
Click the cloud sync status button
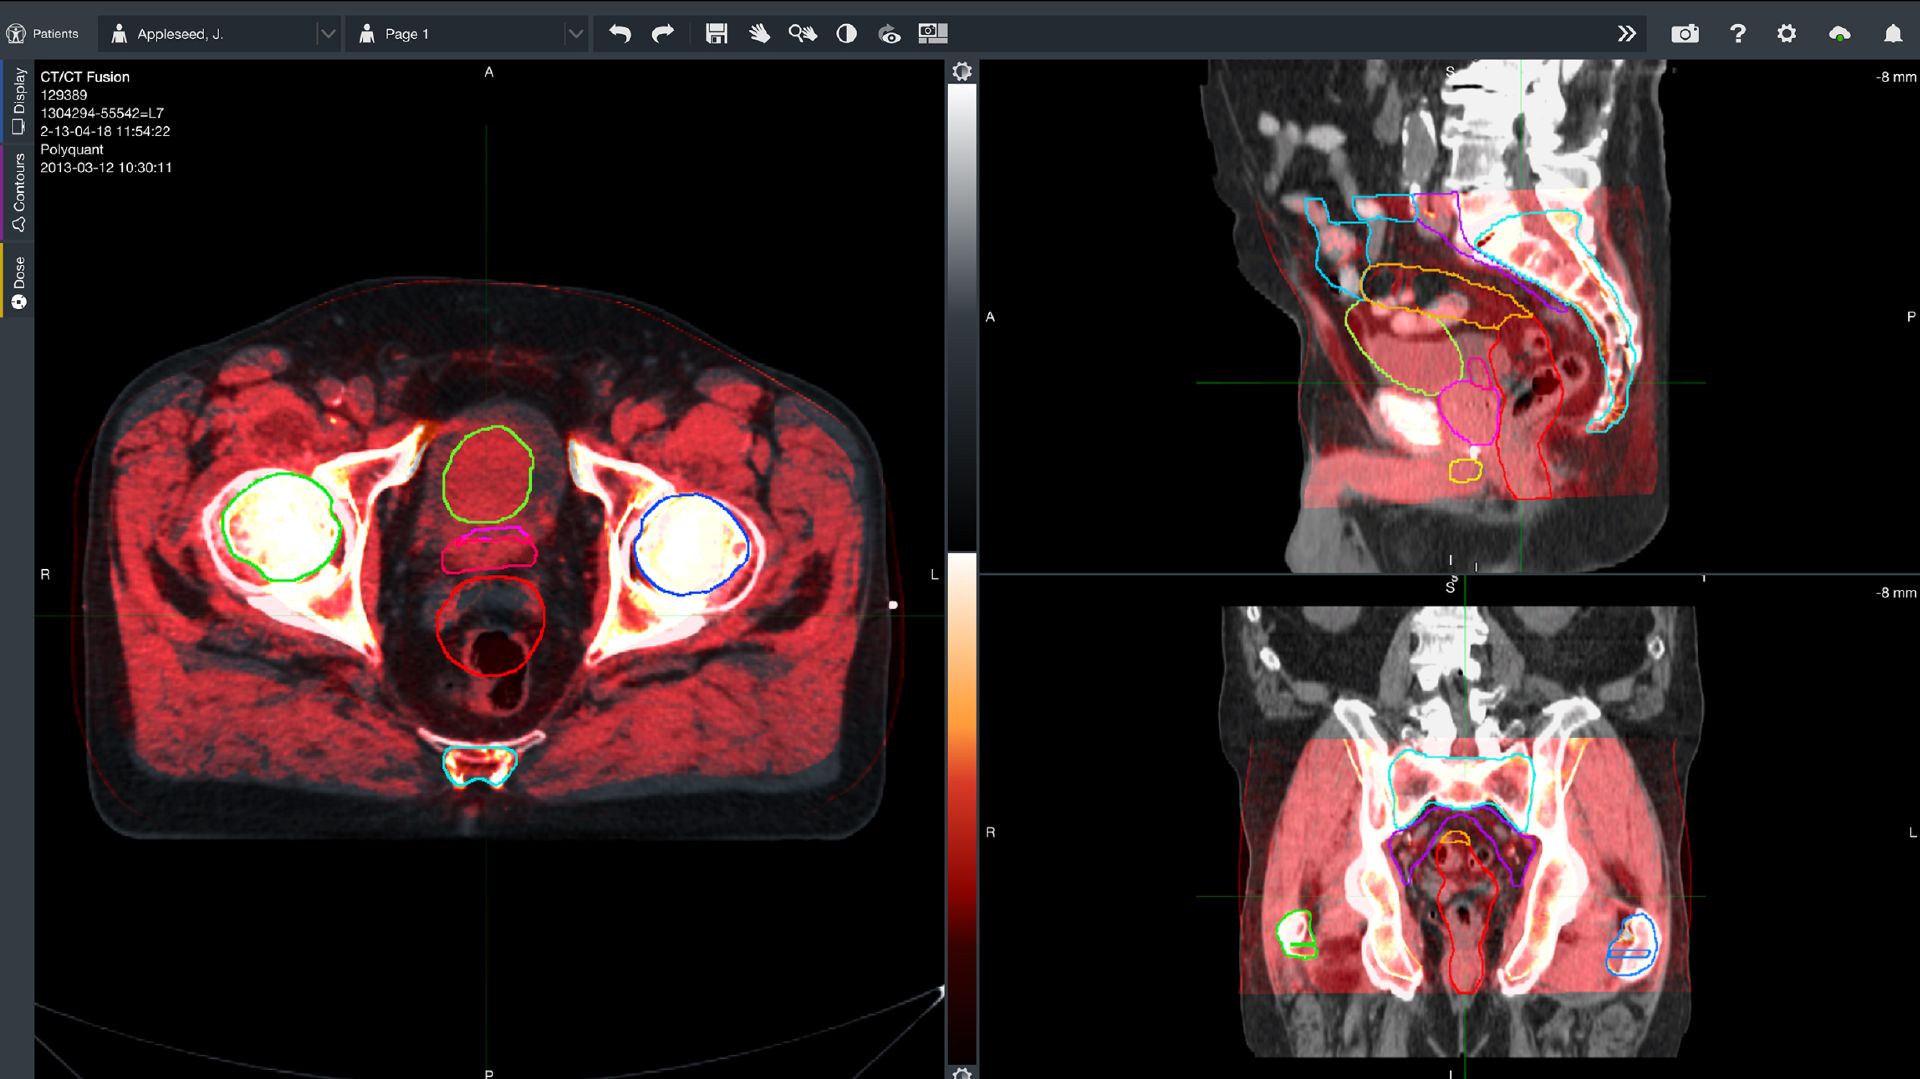1841,33
